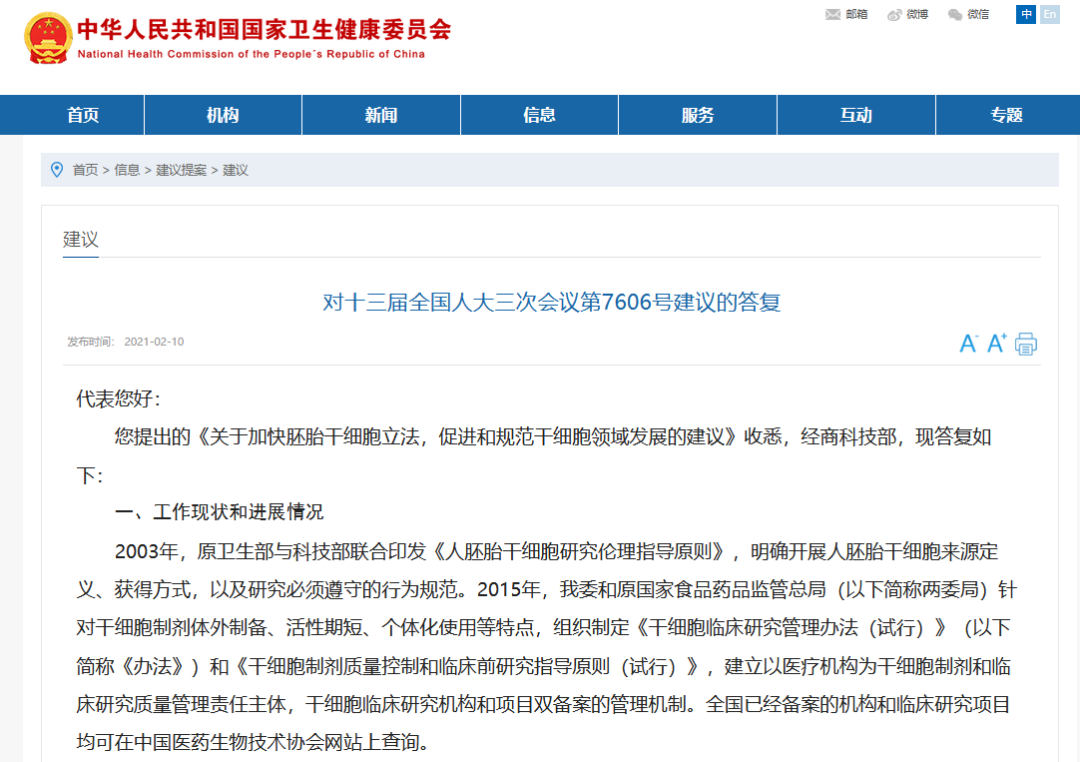
Task: Open the 互动 navigation tab
Action: point(856,115)
